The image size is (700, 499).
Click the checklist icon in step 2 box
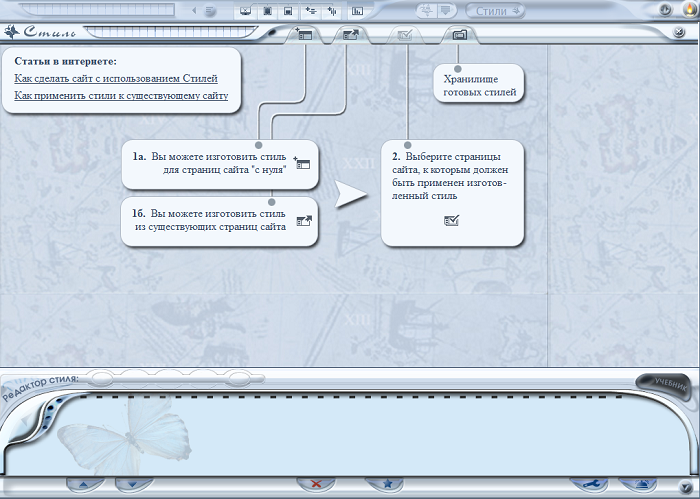(451, 221)
